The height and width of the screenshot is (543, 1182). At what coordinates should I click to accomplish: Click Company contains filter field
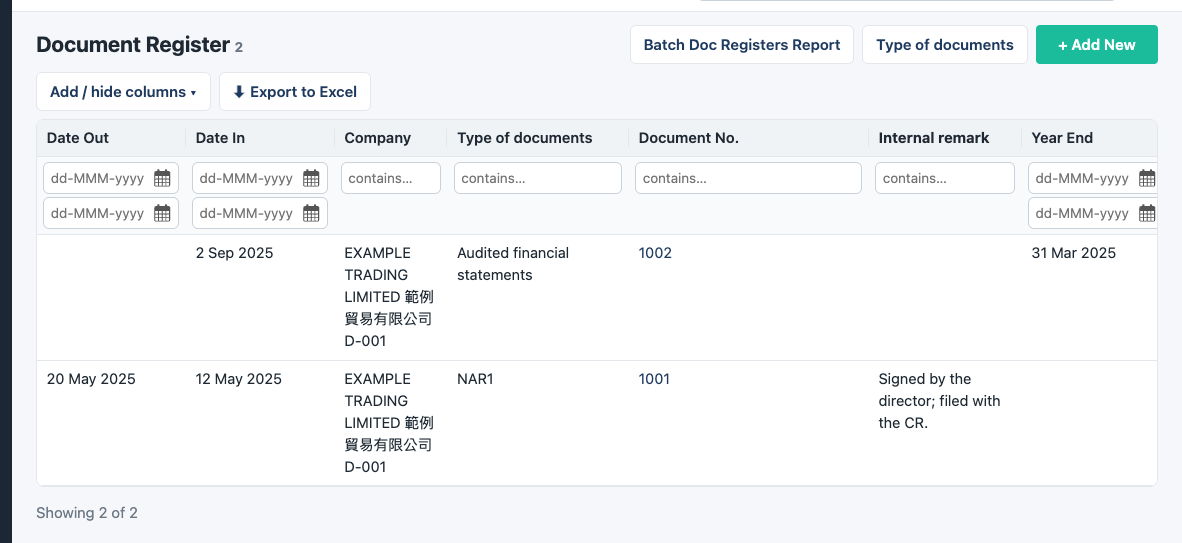(x=391, y=179)
